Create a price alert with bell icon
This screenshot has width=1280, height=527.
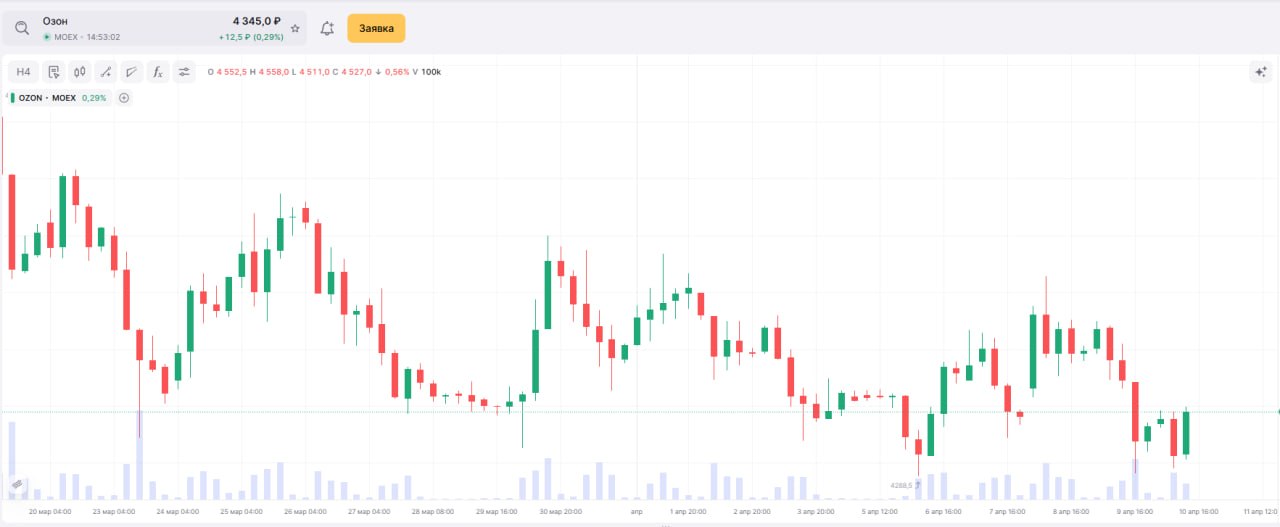coord(327,29)
